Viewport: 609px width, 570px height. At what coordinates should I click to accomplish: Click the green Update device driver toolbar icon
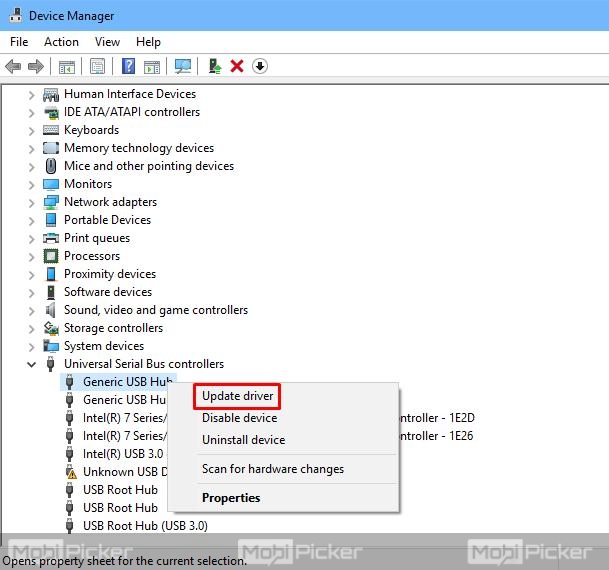pyautogui.click(x=214, y=66)
